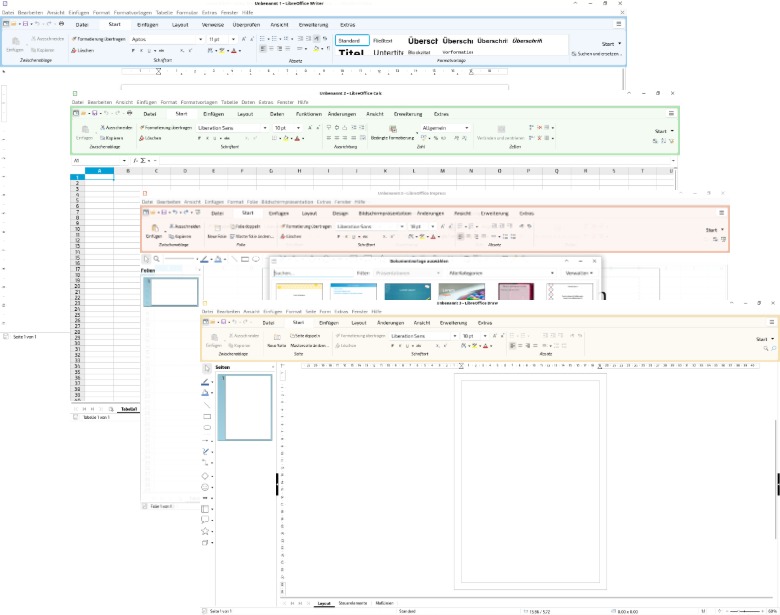This screenshot has height=615, width=780.
Task: Open the Writer font name dropdown
Action: 200,39
